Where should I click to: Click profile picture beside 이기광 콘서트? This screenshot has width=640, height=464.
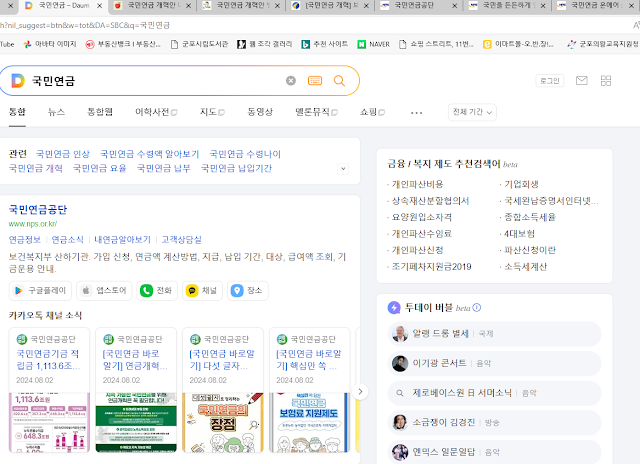click(x=400, y=363)
